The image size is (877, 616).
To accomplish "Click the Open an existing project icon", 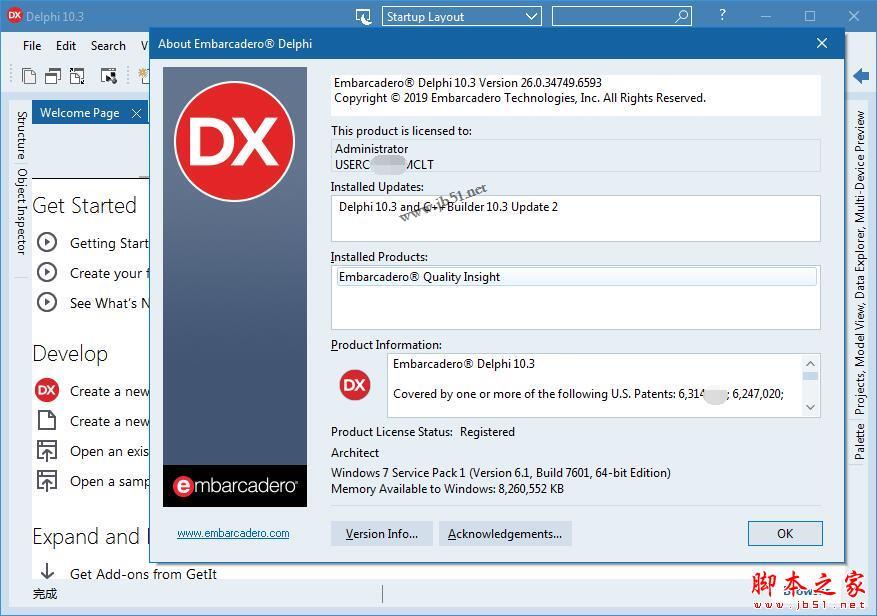I will click(x=47, y=450).
